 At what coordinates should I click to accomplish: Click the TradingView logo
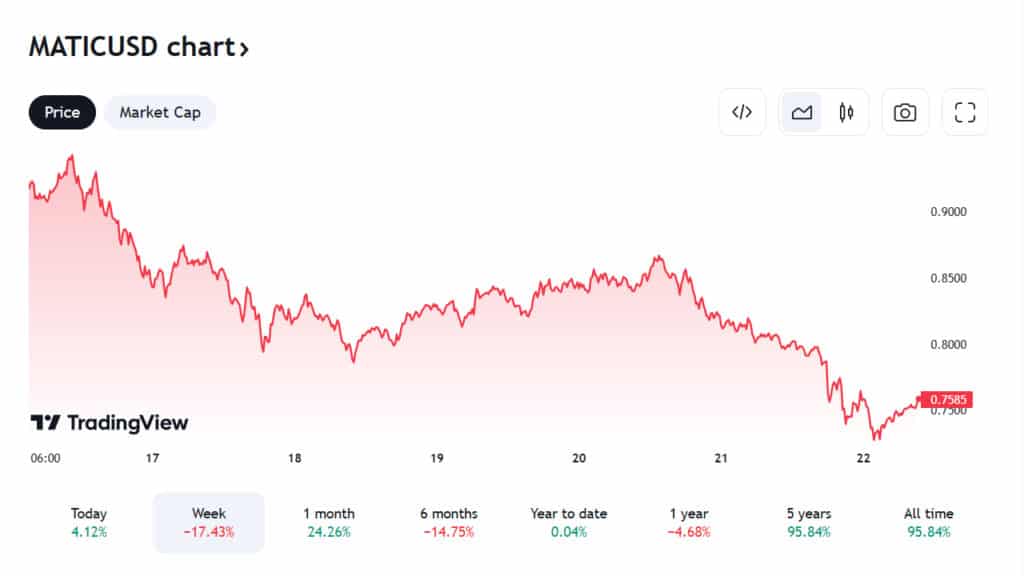tap(109, 423)
